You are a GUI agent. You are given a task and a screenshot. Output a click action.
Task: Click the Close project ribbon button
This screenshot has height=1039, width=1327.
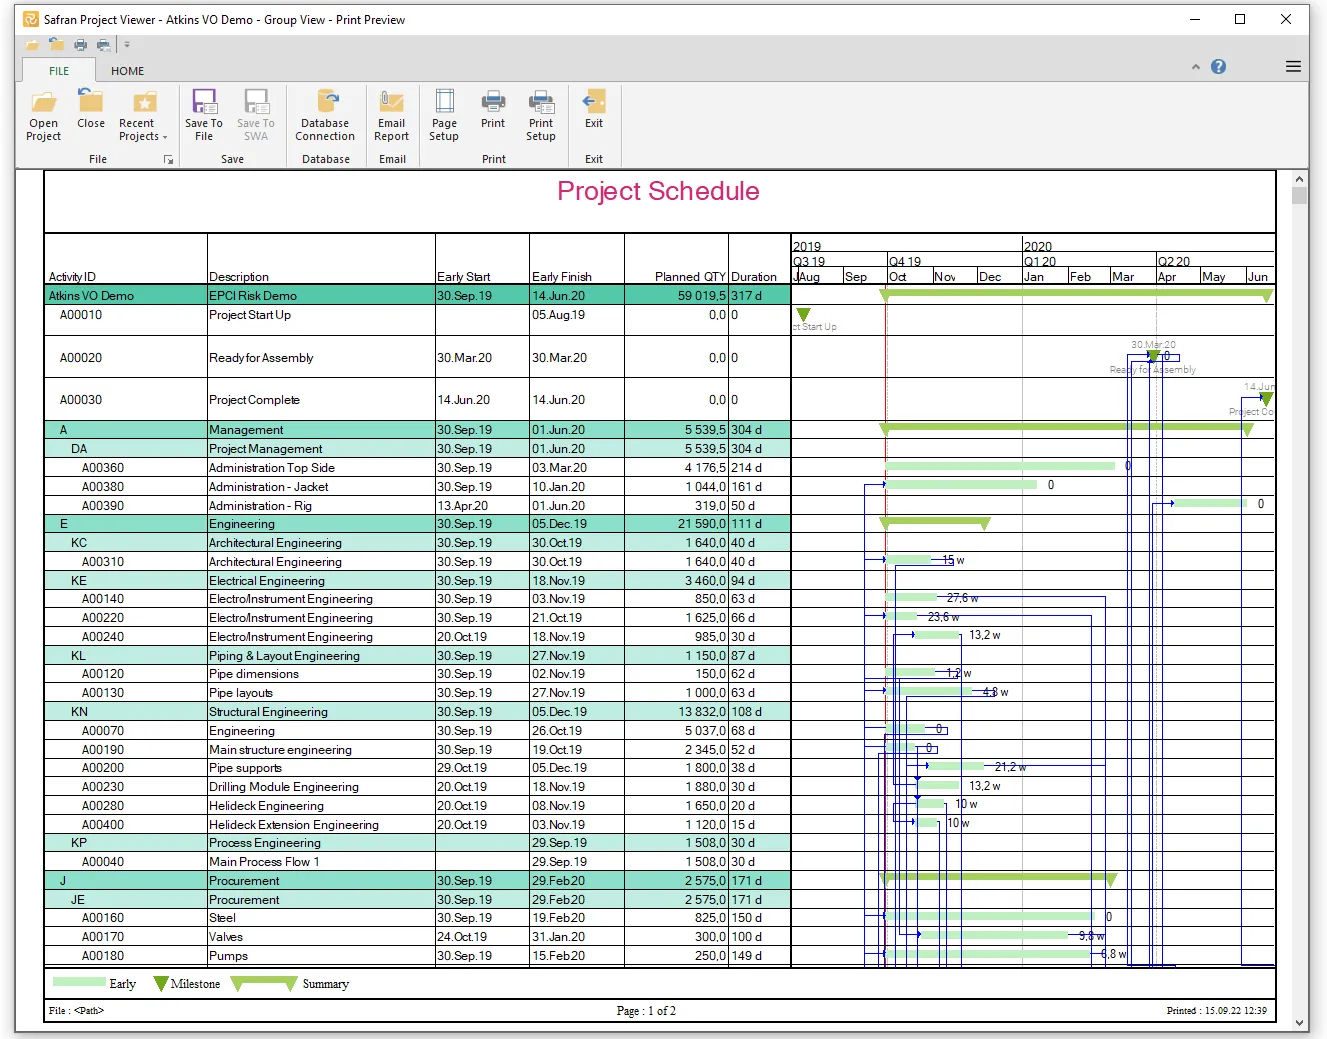click(x=91, y=110)
